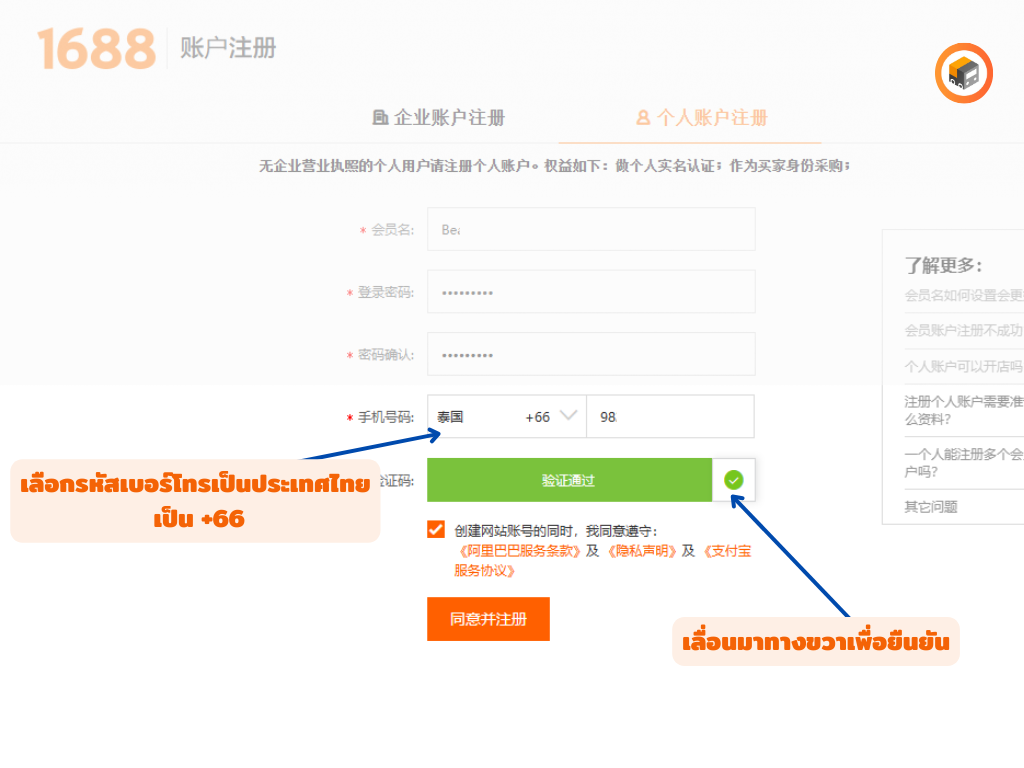Click the green 验证通过 slider bar

click(569, 480)
